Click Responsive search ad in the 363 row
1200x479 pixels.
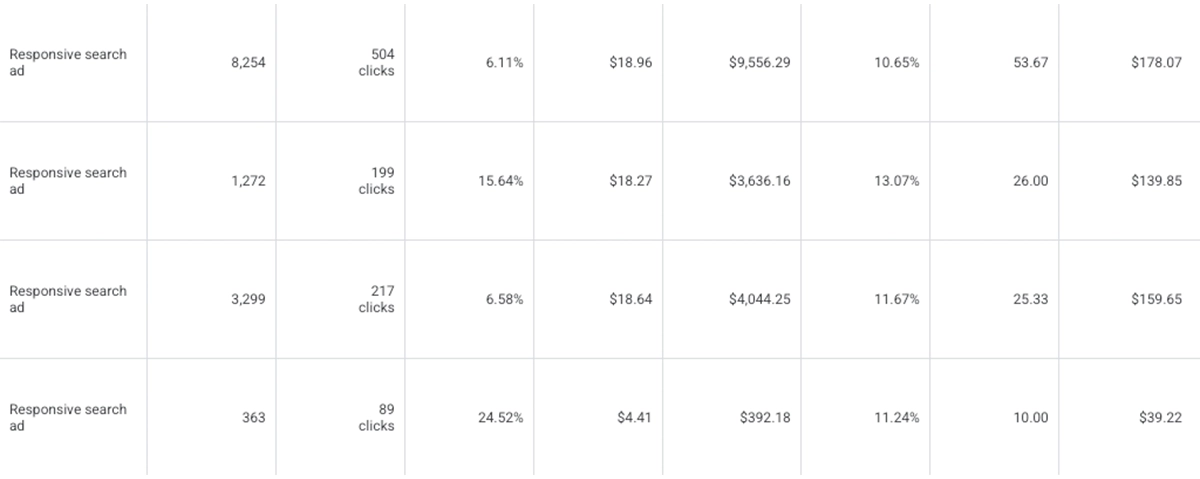[68, 417]
